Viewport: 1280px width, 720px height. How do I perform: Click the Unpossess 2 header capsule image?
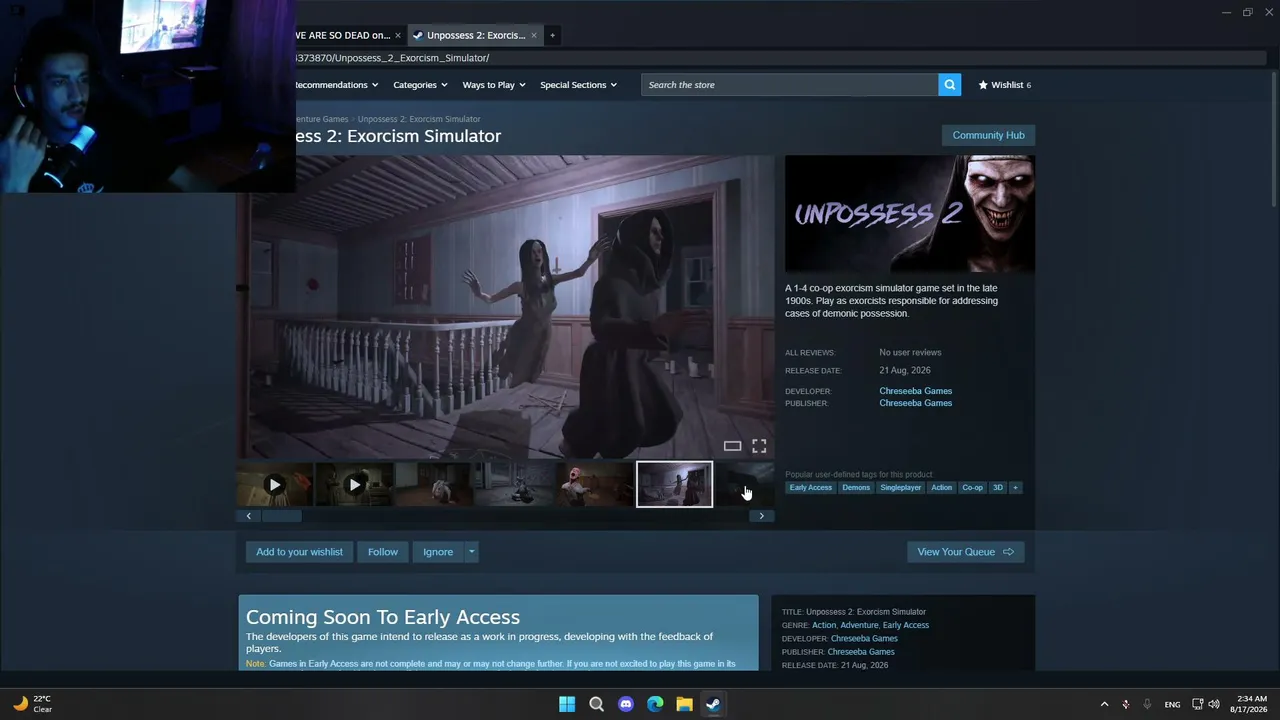[x=910, y=214]
